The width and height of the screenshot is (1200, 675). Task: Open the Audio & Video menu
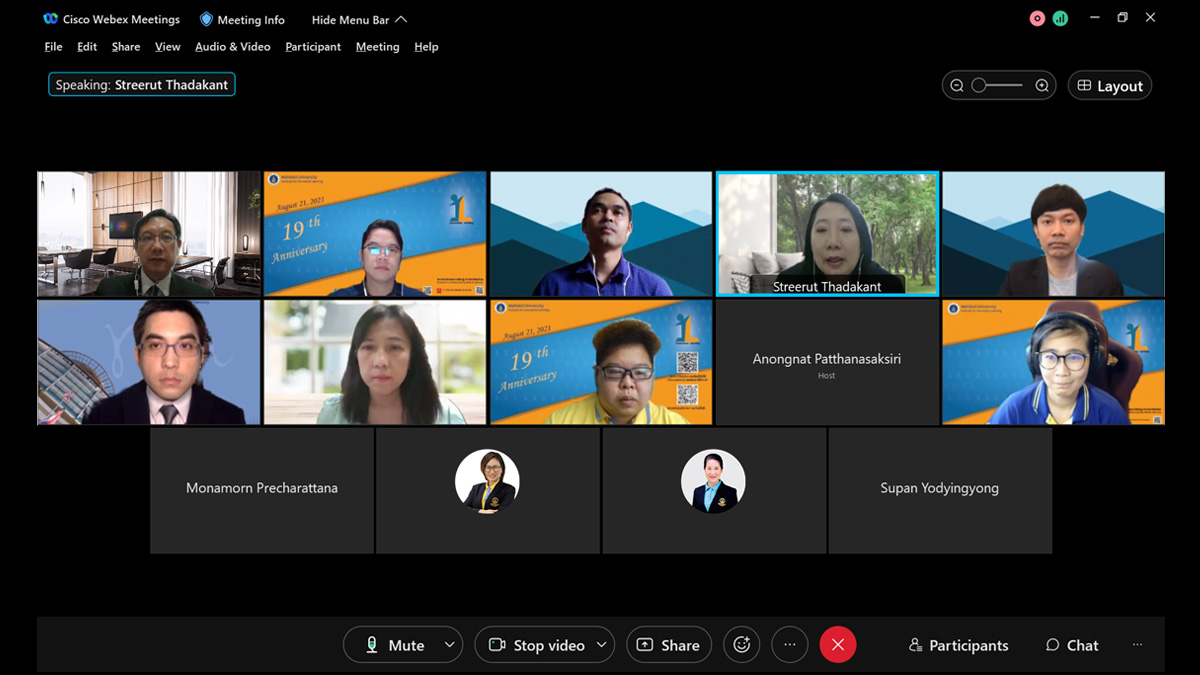(232, 47)
